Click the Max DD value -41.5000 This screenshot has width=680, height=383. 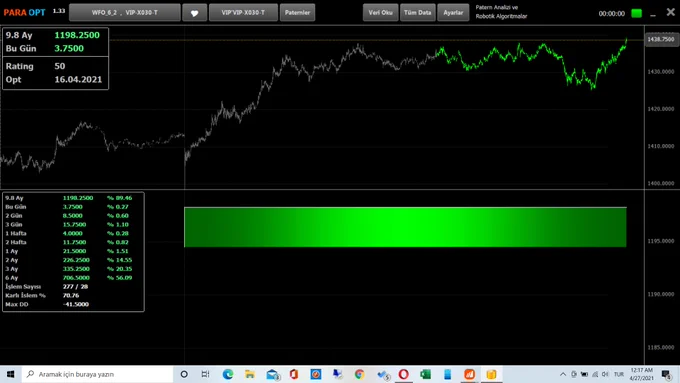pyautogui.click(x=76, y=304)
